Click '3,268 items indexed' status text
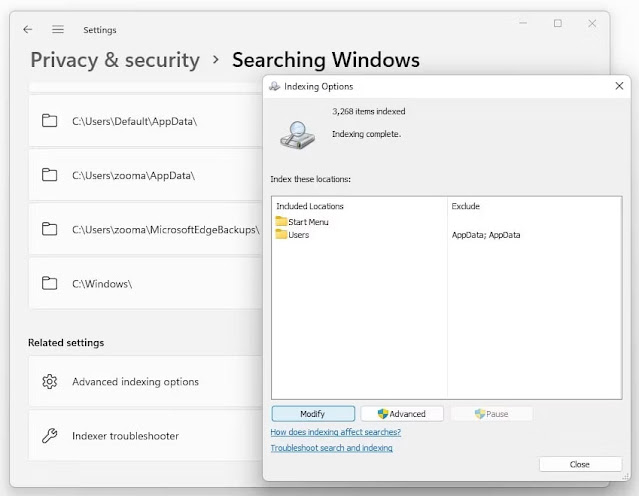Image resolution: width=639 pixels, height=496 pixels. pyautogui.click(x=368, y=111)
